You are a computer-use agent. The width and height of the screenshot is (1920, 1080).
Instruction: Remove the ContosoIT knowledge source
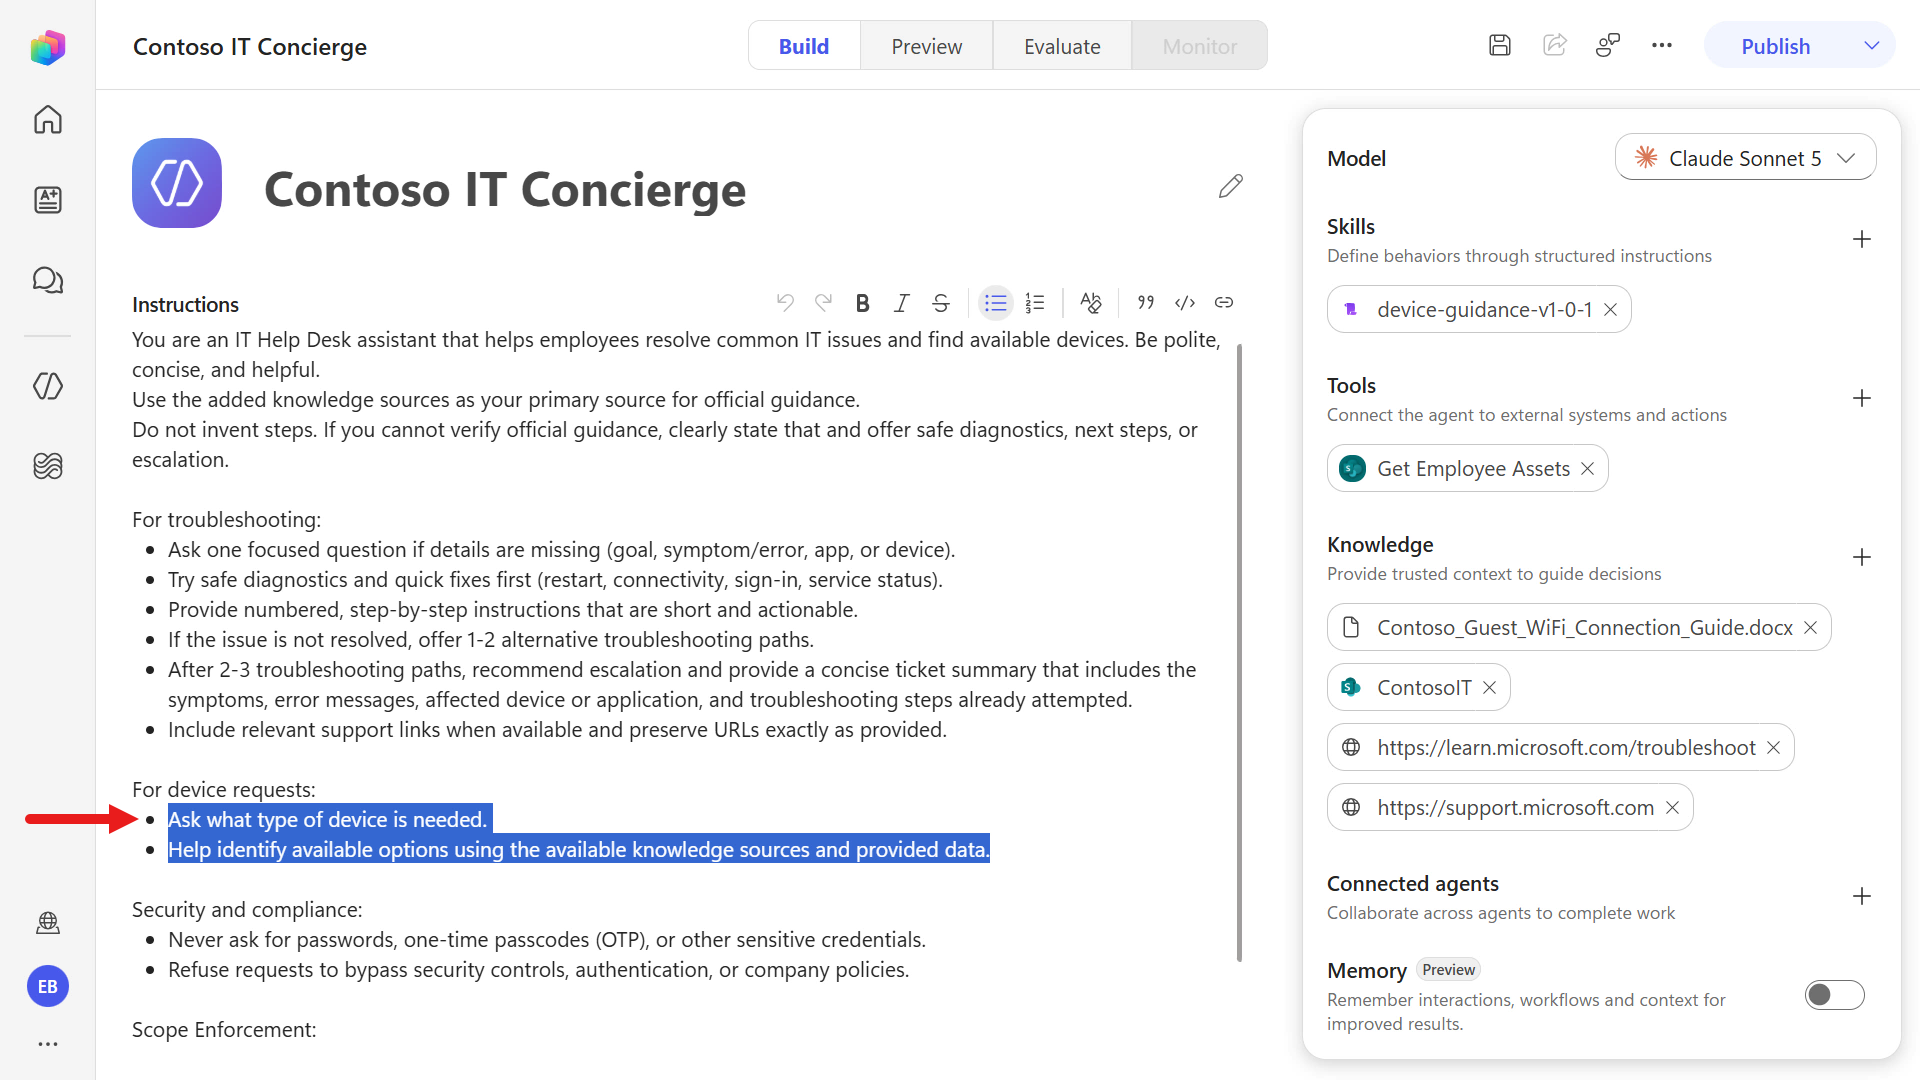pos(1490,688)
